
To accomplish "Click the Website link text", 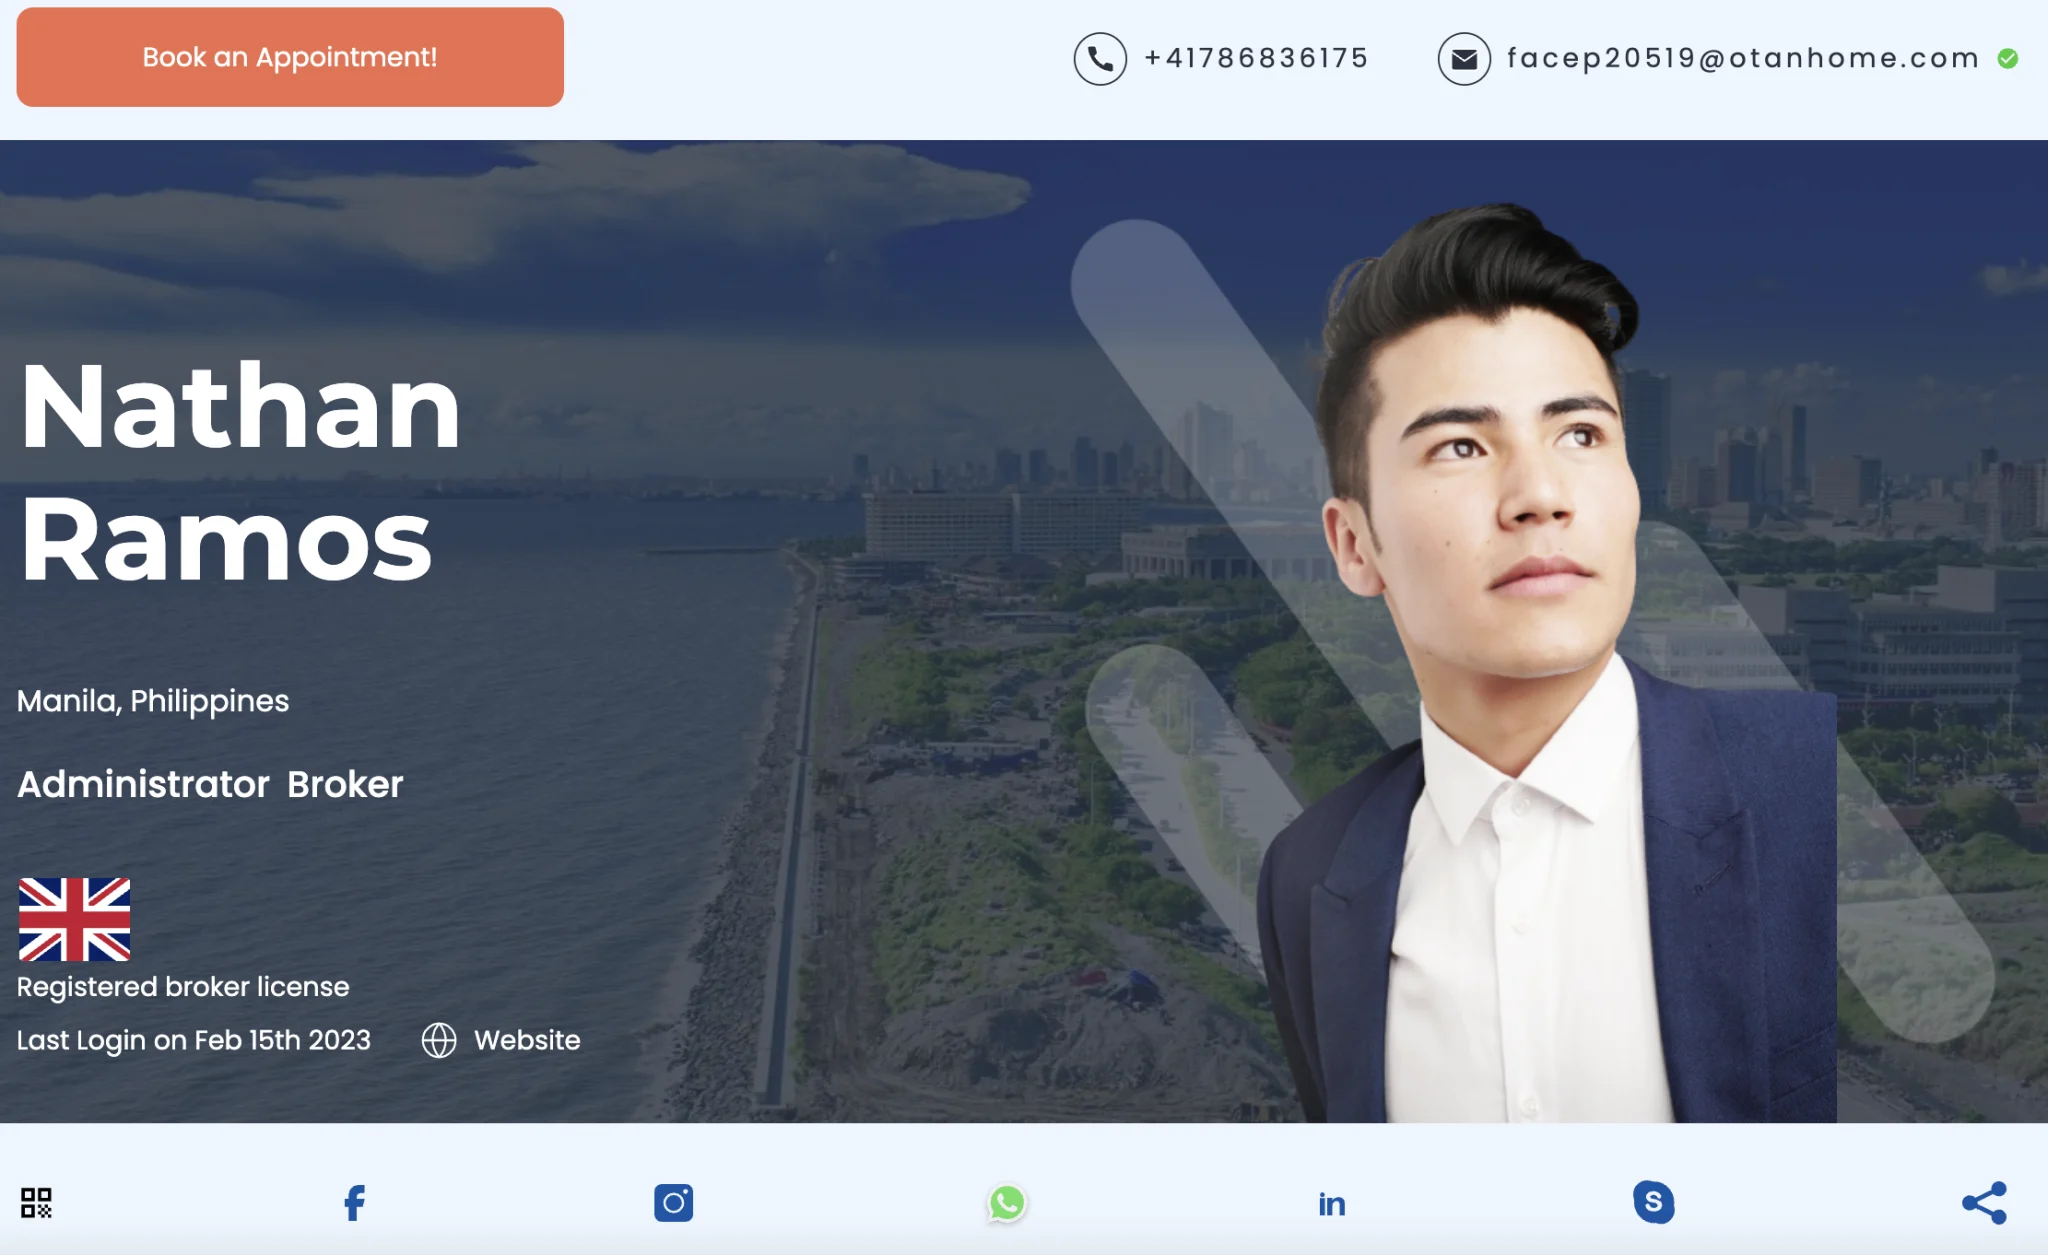I will (x=527, y=1040).
